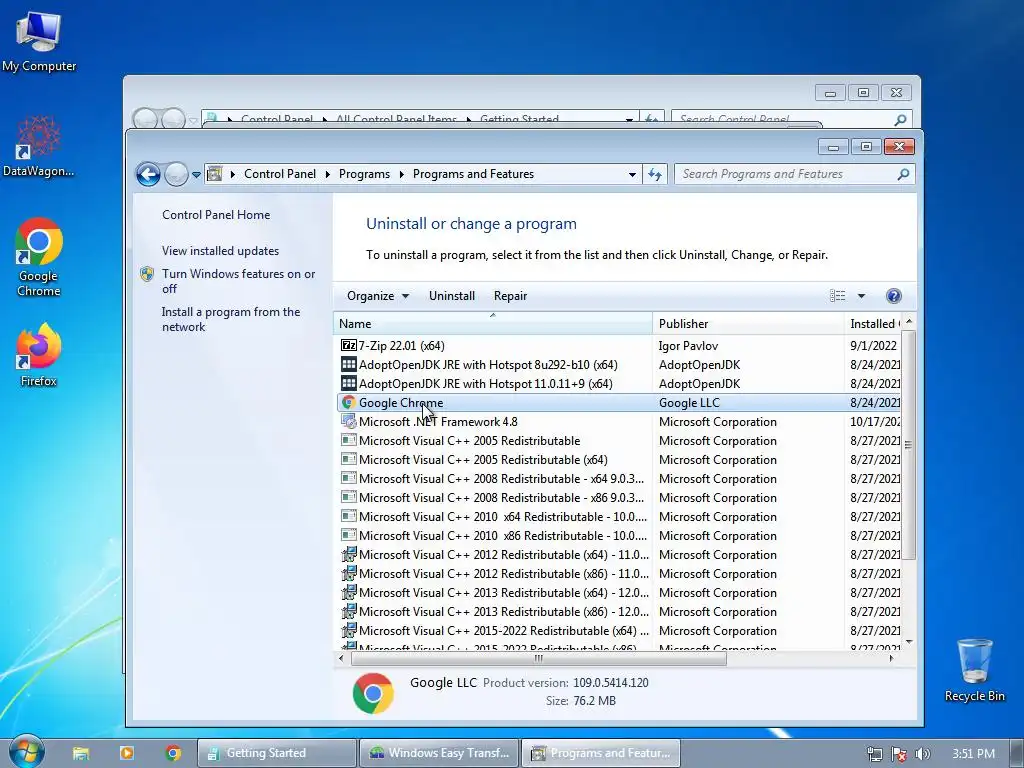Image resolution: width=1024 pixels, height=768 pixels.
Task: Launch Google Chrome from desktop shortcut
Action: coord(39,257)
